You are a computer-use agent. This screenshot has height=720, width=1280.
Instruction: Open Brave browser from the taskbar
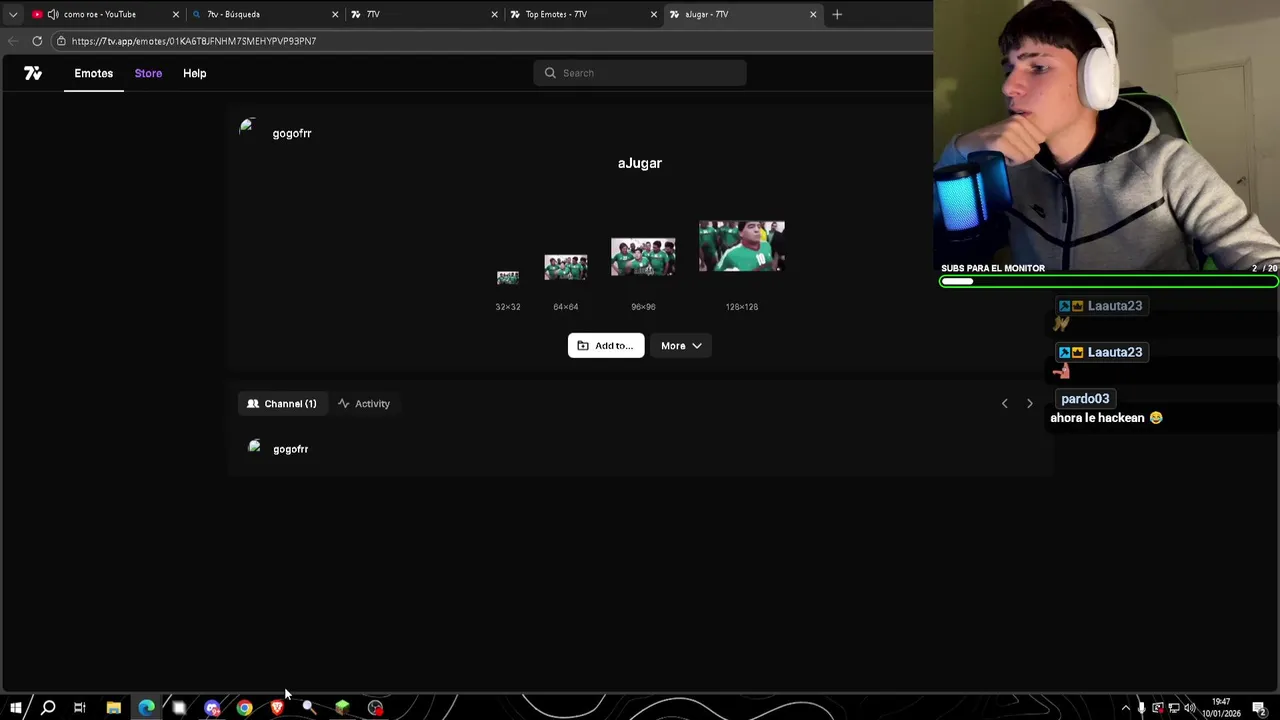pos(277,708)
